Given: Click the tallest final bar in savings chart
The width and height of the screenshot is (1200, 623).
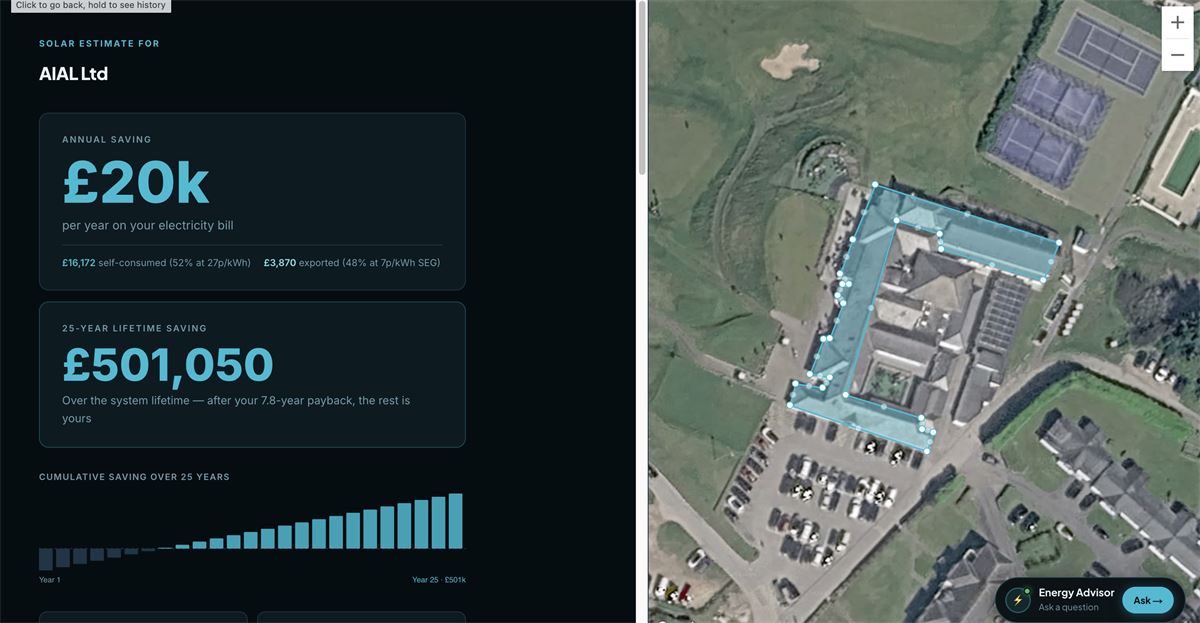Looking at the screenshot, I should coord(455,521).
